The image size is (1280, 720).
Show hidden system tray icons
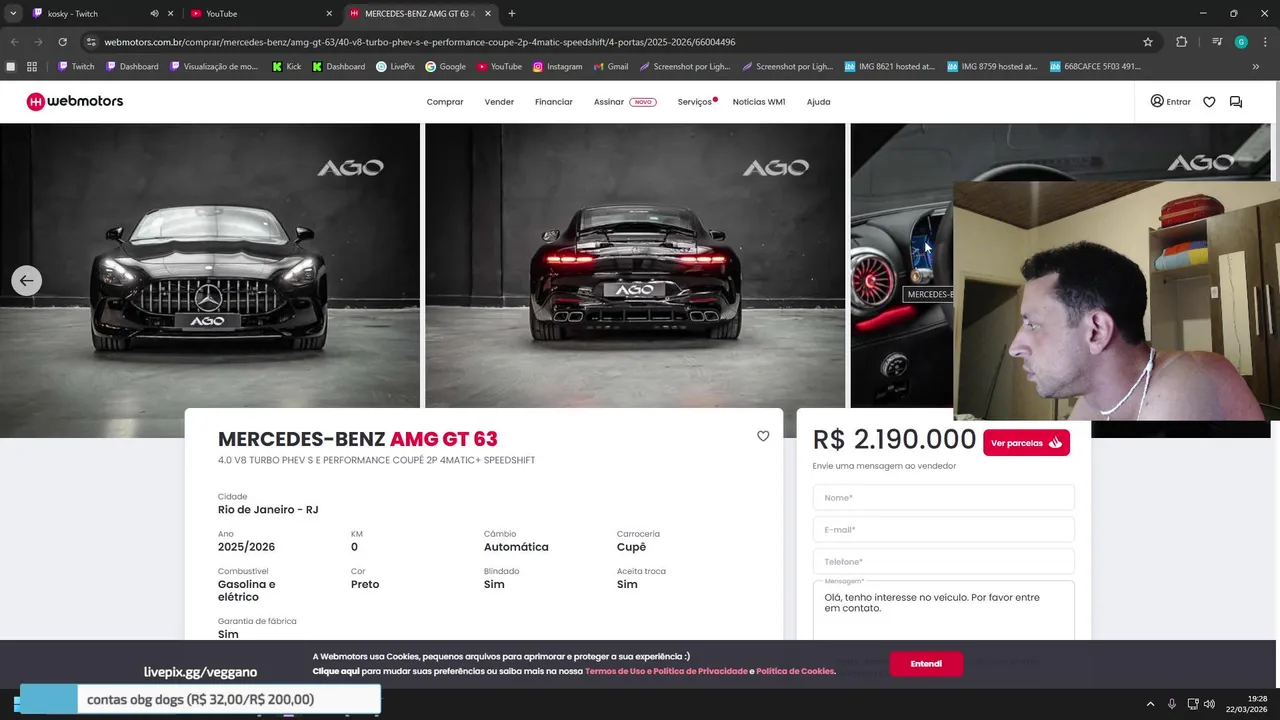click(1150, 704)
